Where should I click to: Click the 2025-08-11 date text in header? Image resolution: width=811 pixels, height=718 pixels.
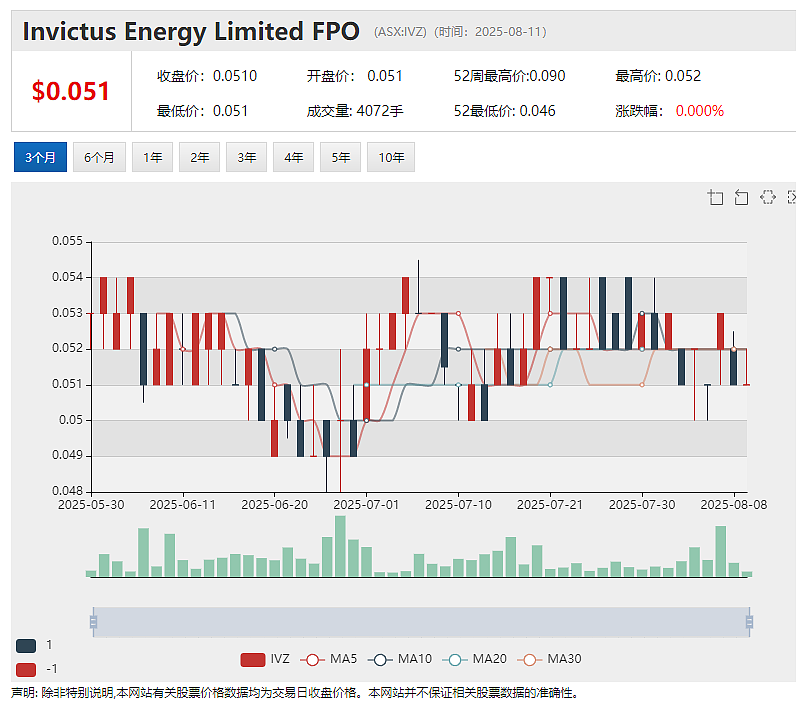(508, 32)
